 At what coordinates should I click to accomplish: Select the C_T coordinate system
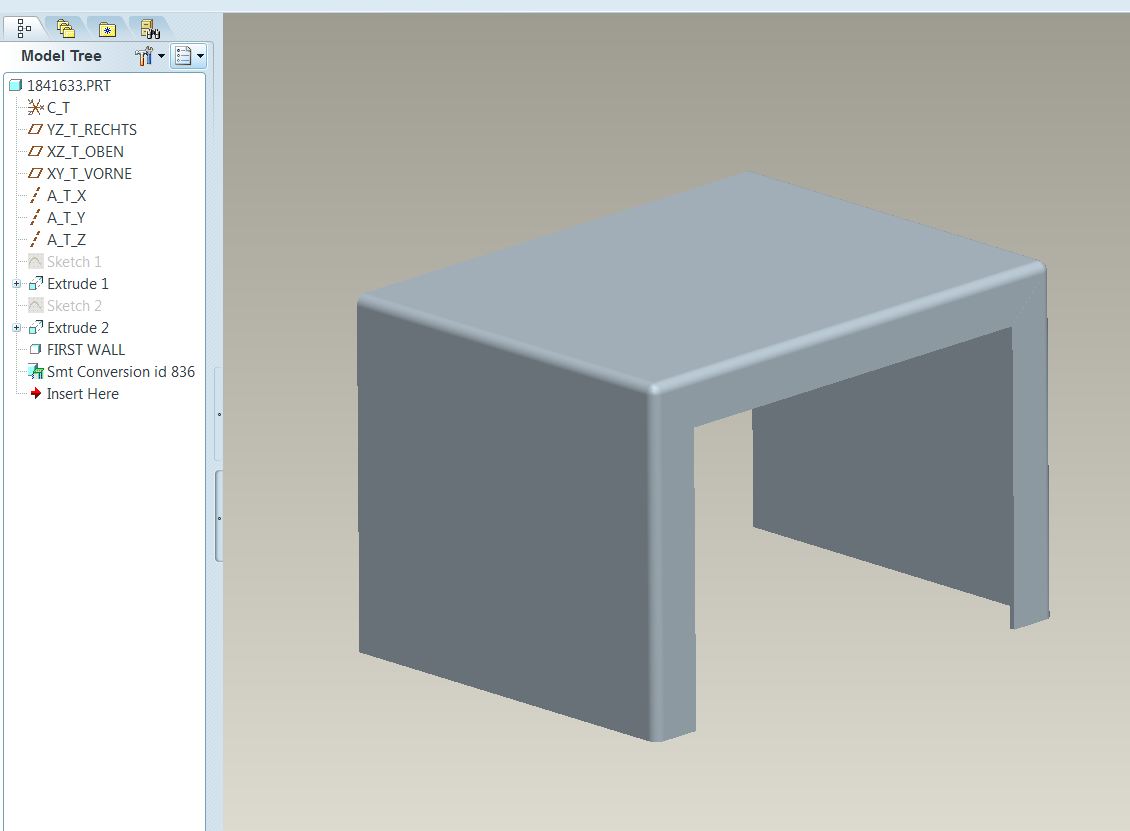[x=58, y=108]
